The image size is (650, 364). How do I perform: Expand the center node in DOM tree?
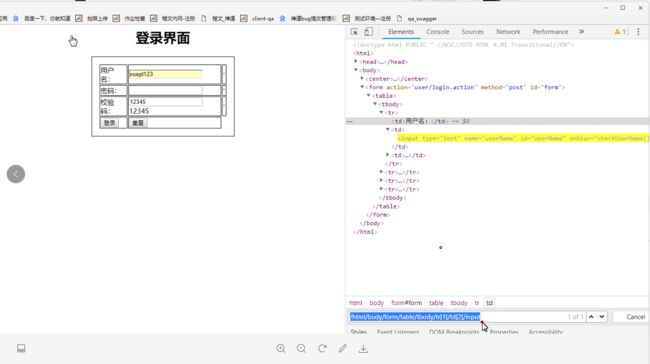(x=362, y=78)
